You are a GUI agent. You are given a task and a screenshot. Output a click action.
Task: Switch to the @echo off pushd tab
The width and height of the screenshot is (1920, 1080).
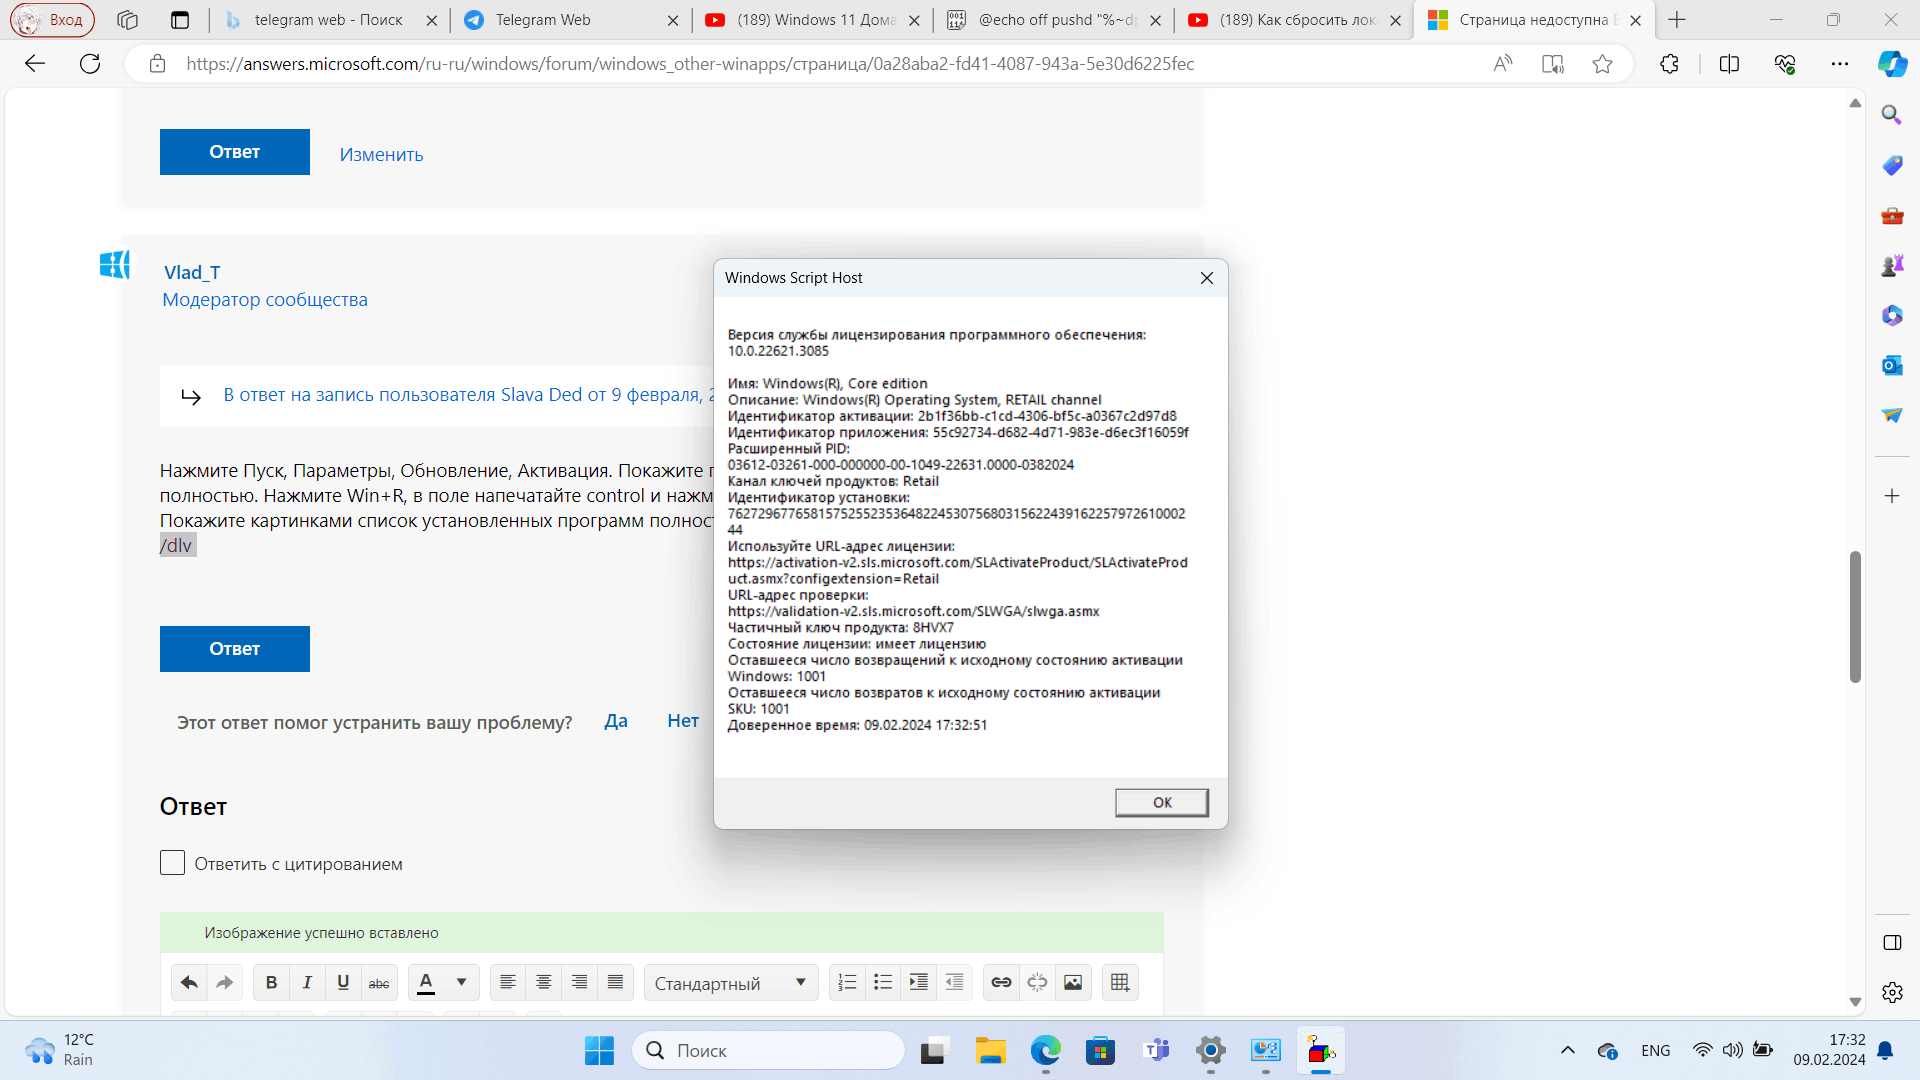pyautogui.click(x=1054, y=20)
